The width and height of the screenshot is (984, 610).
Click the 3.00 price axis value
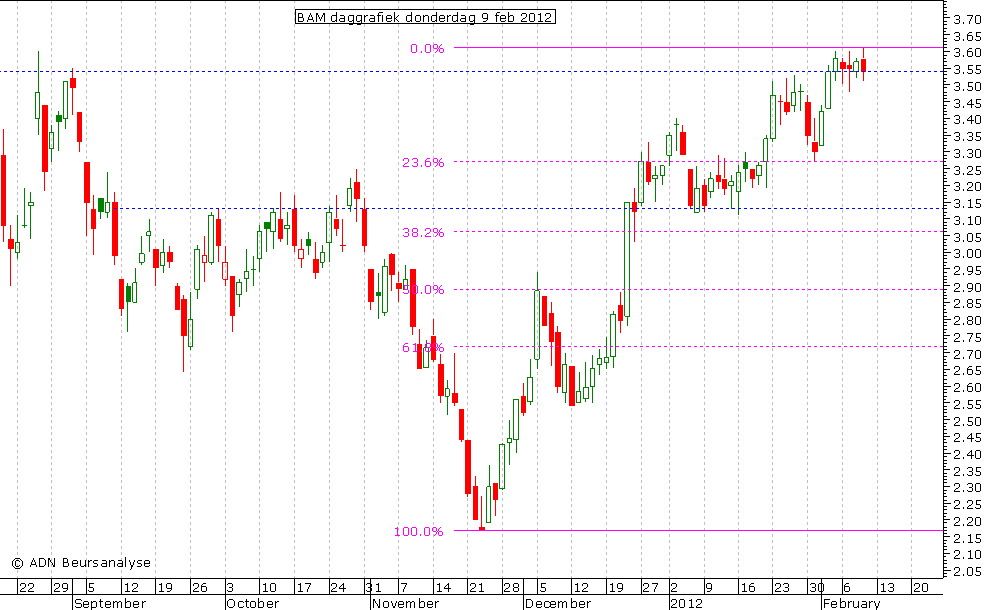coord(967,254)
